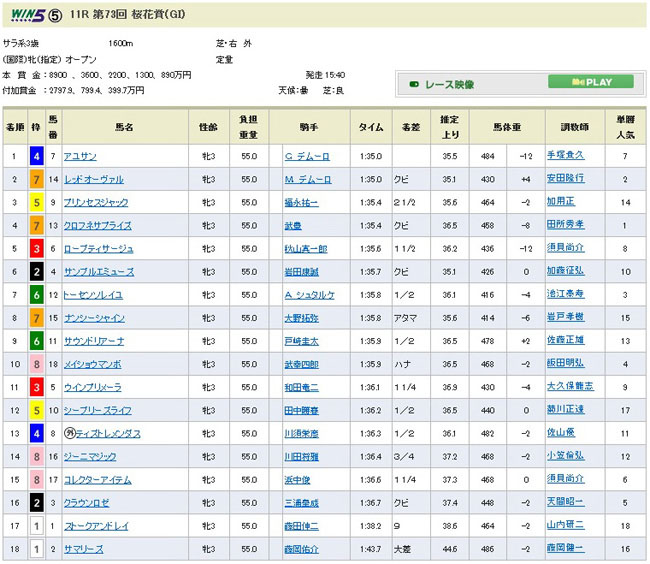This screenshot has height=564, width=650.
Task: Click the circled 外 icon beside ディストレメンダス
Action: pos(70,433)
